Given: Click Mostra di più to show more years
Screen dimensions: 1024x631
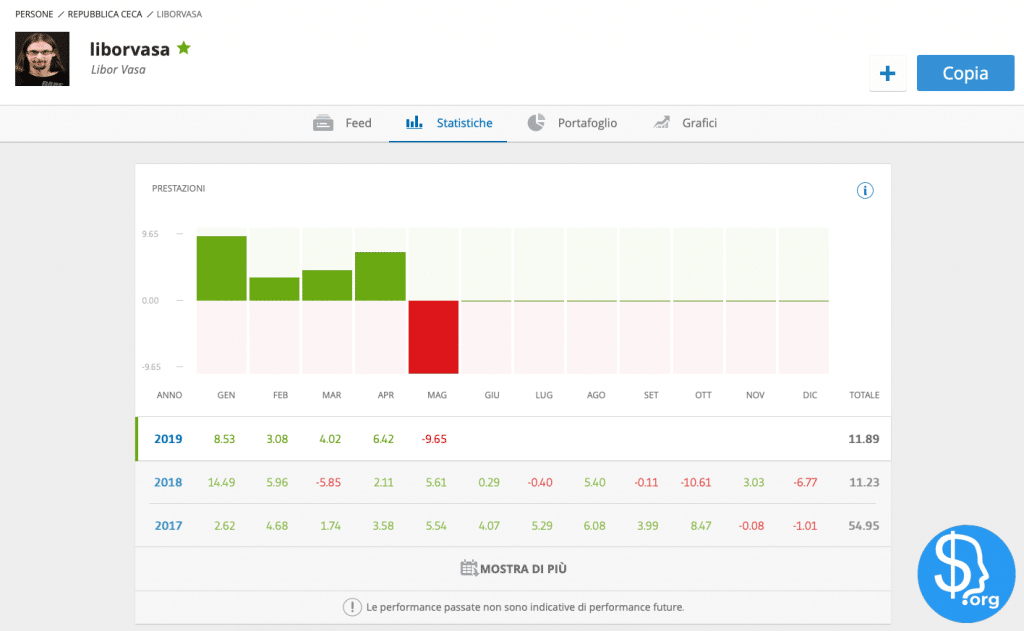Looking at the screenshot, I should pos(513,569).
